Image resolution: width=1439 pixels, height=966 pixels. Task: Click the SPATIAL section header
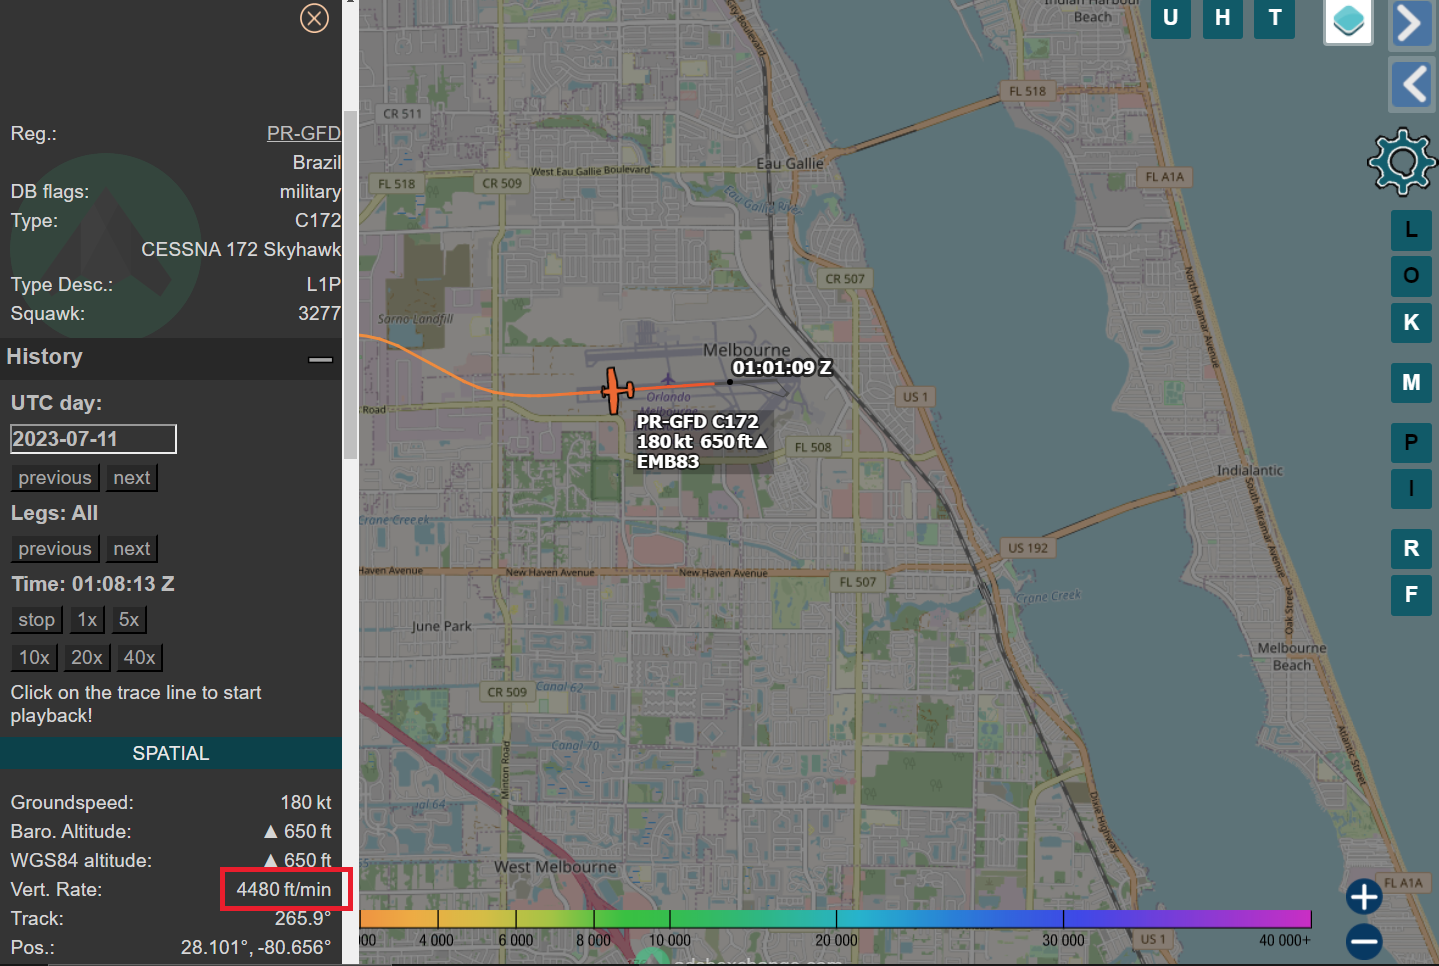(171, 753)
